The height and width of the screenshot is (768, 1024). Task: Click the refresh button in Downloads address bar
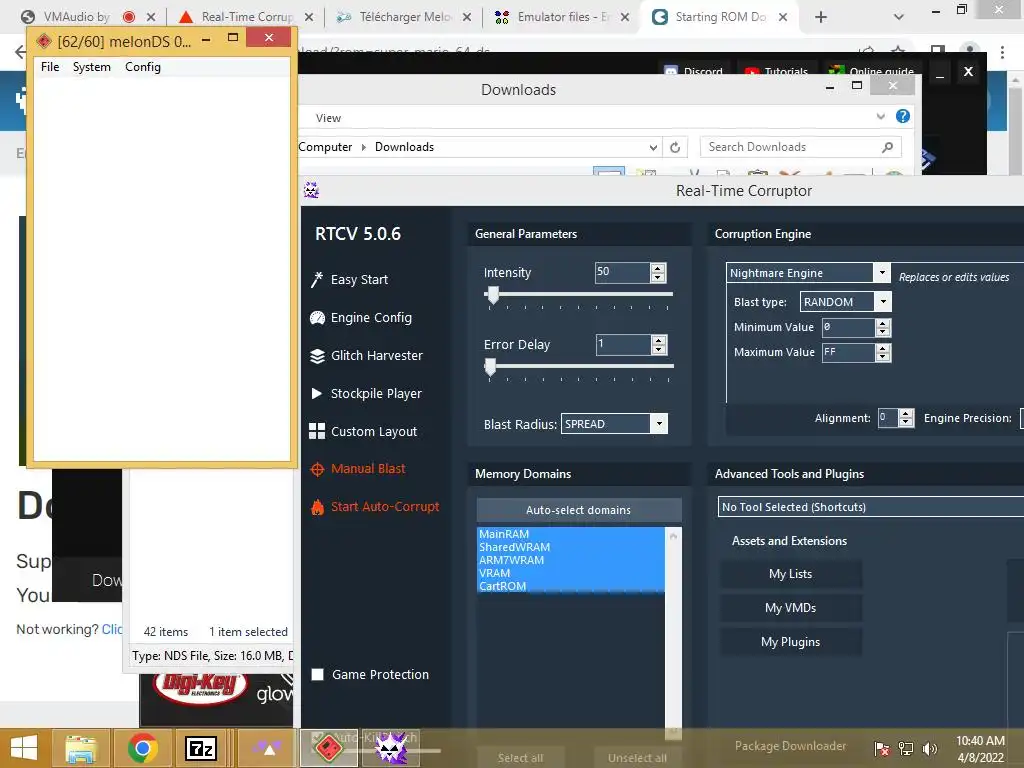coord(675,147)
